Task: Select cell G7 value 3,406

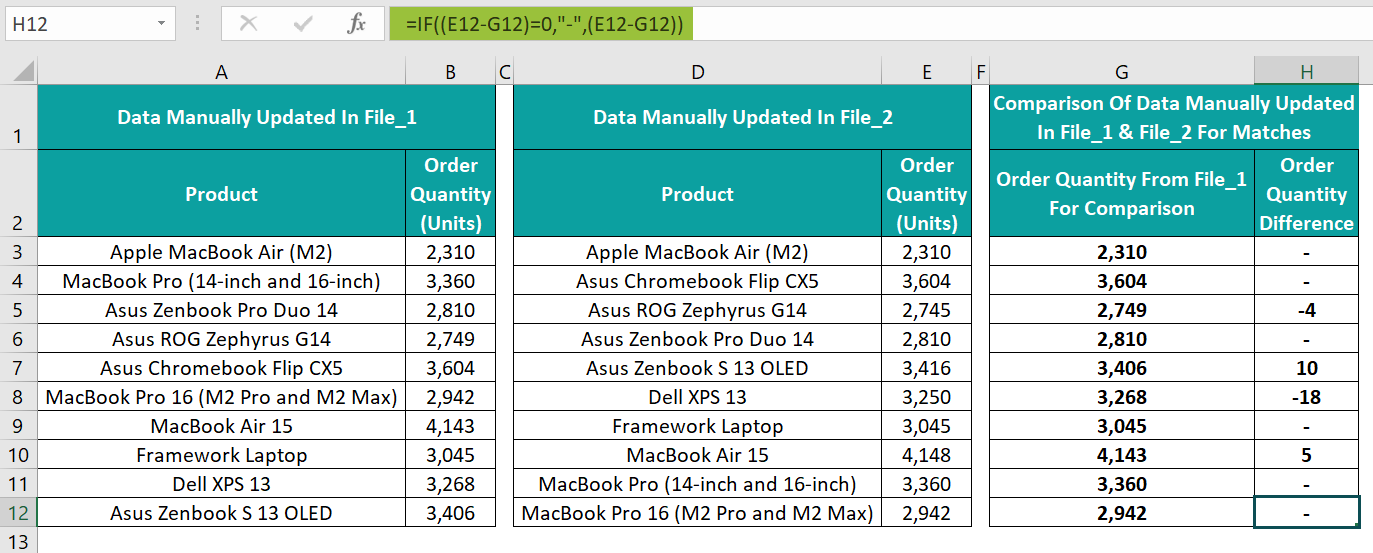Action: click(x=1122, y=368)
